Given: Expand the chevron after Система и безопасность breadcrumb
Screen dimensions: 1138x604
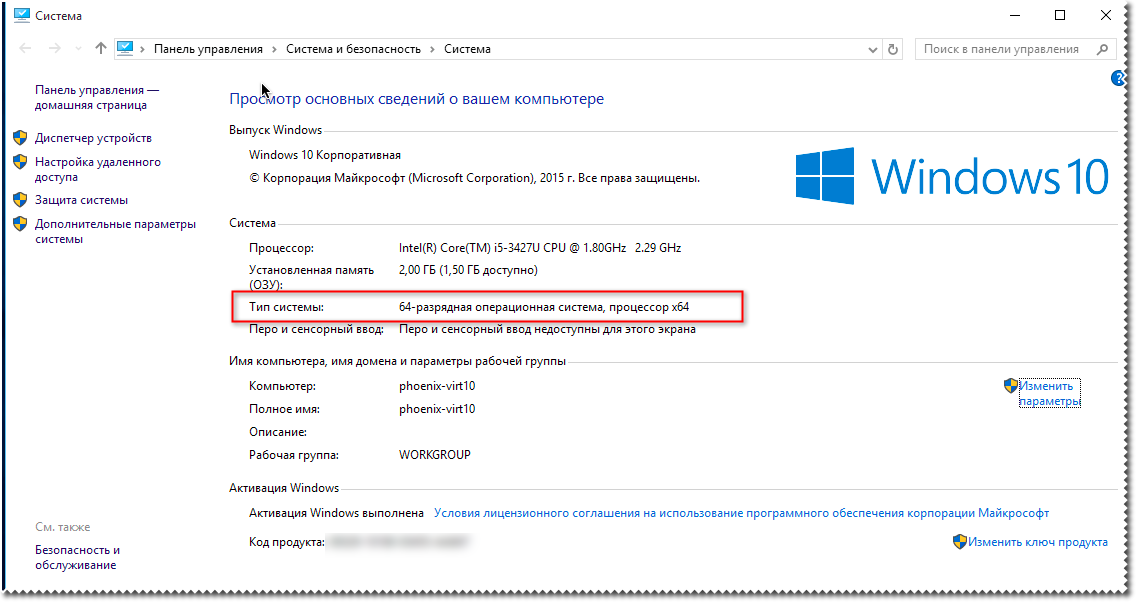Looking at the screenshot, I should pos(433,49).
